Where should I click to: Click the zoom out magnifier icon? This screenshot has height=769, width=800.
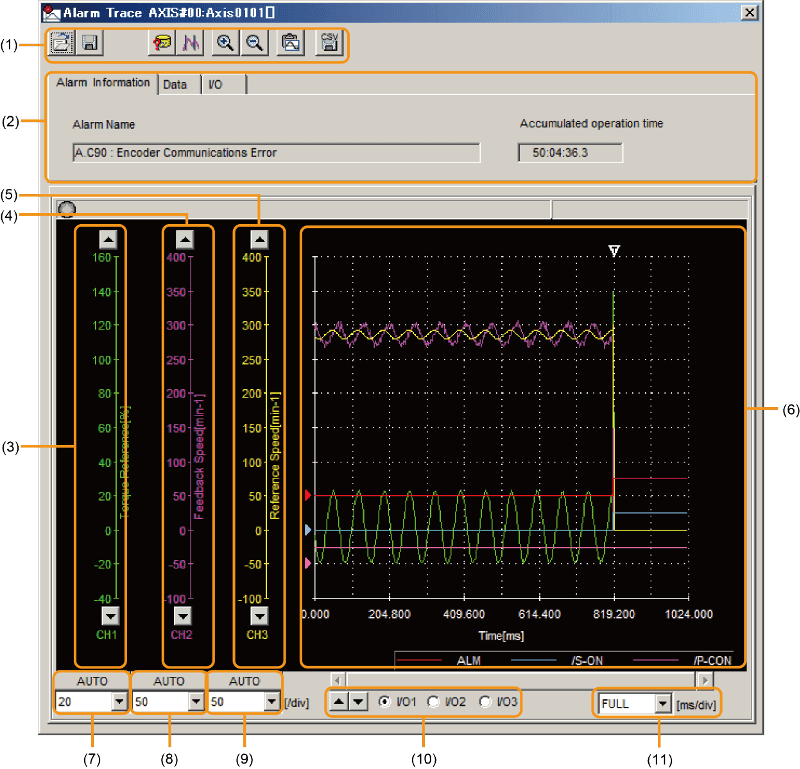pos(254,44)
